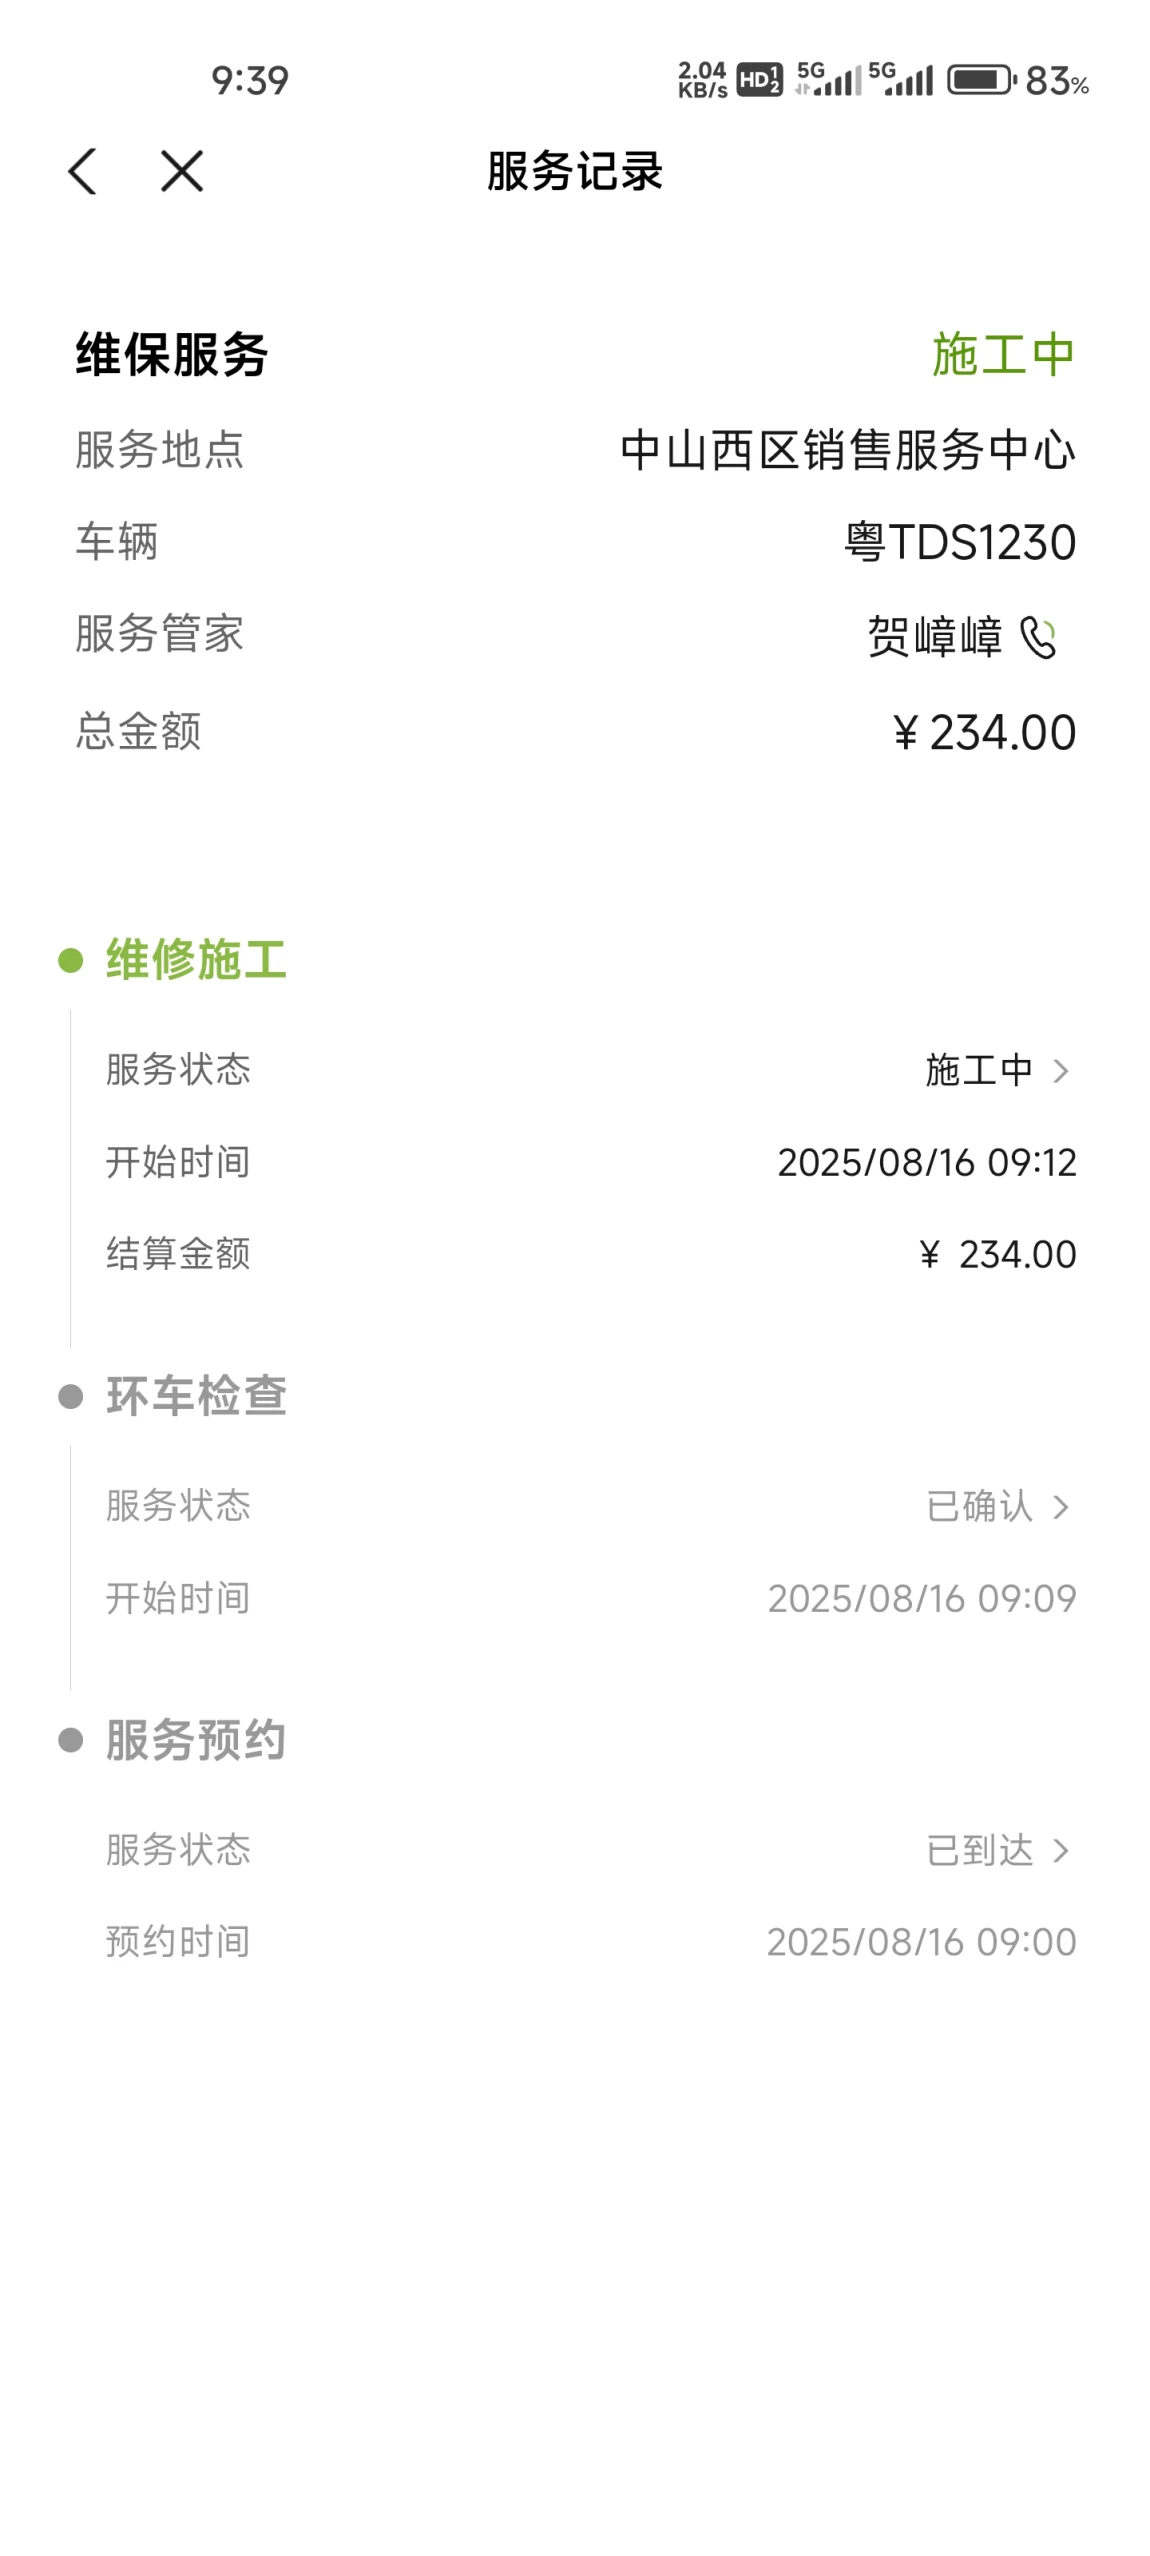Expand the 已到达 status chevron
The height and width of the screenshot is (2556, 1150).
1061,1851
